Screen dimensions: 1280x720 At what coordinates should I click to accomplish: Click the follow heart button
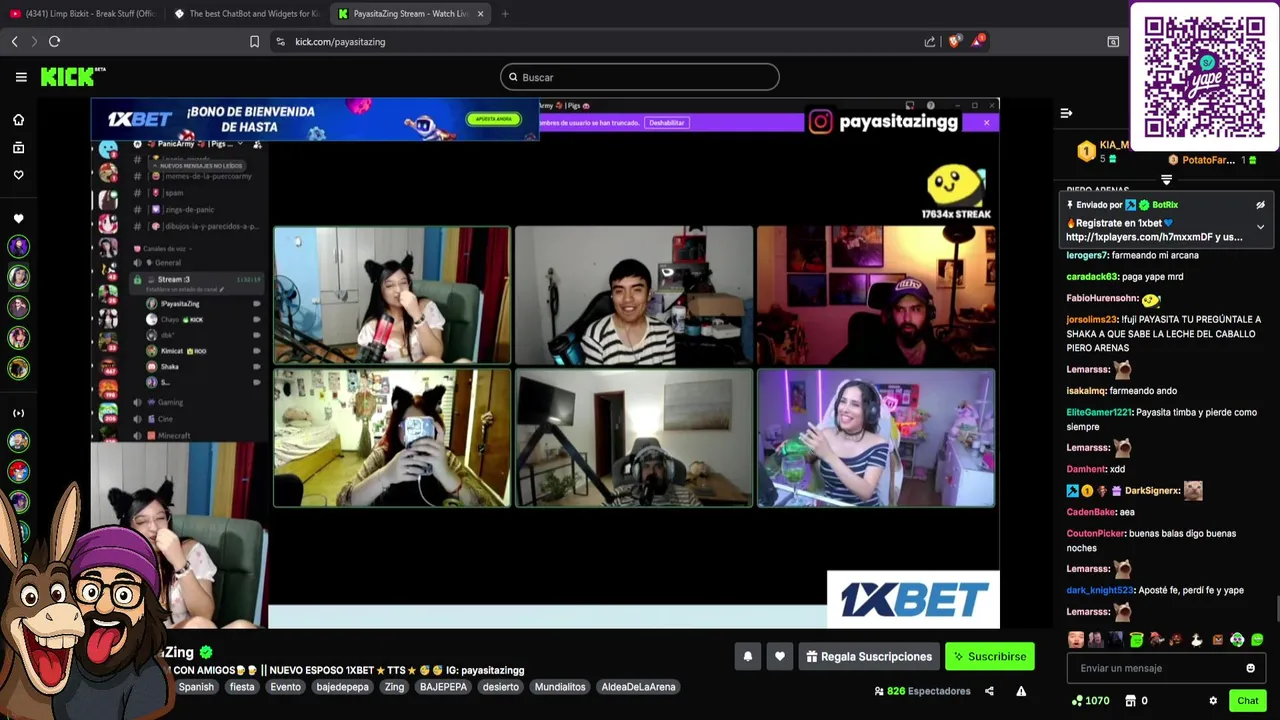tap(780, 656)
